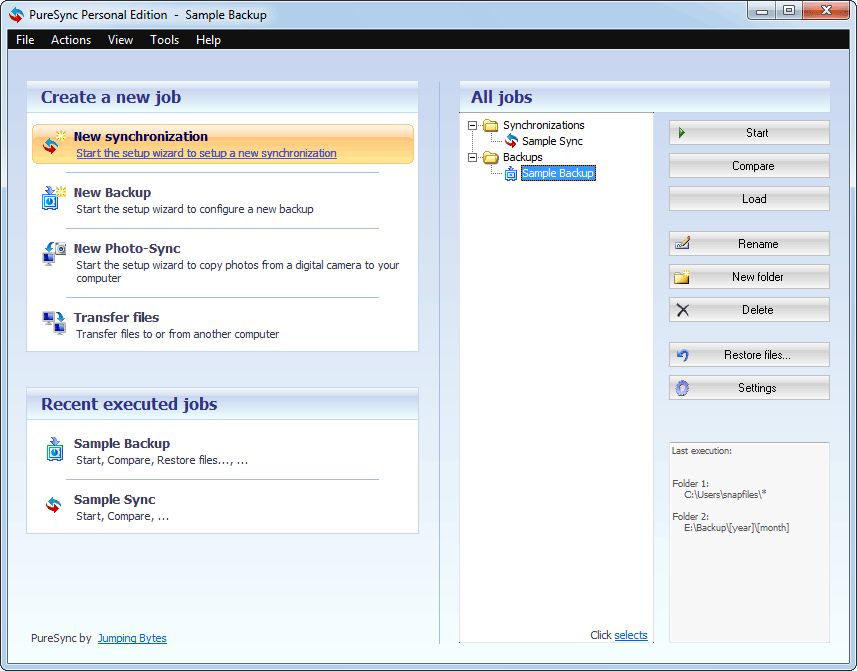The height and width of the screenshot is (671, 857).
Task: Click the 'selects' link below job list
Action: [x=630, y=635]
